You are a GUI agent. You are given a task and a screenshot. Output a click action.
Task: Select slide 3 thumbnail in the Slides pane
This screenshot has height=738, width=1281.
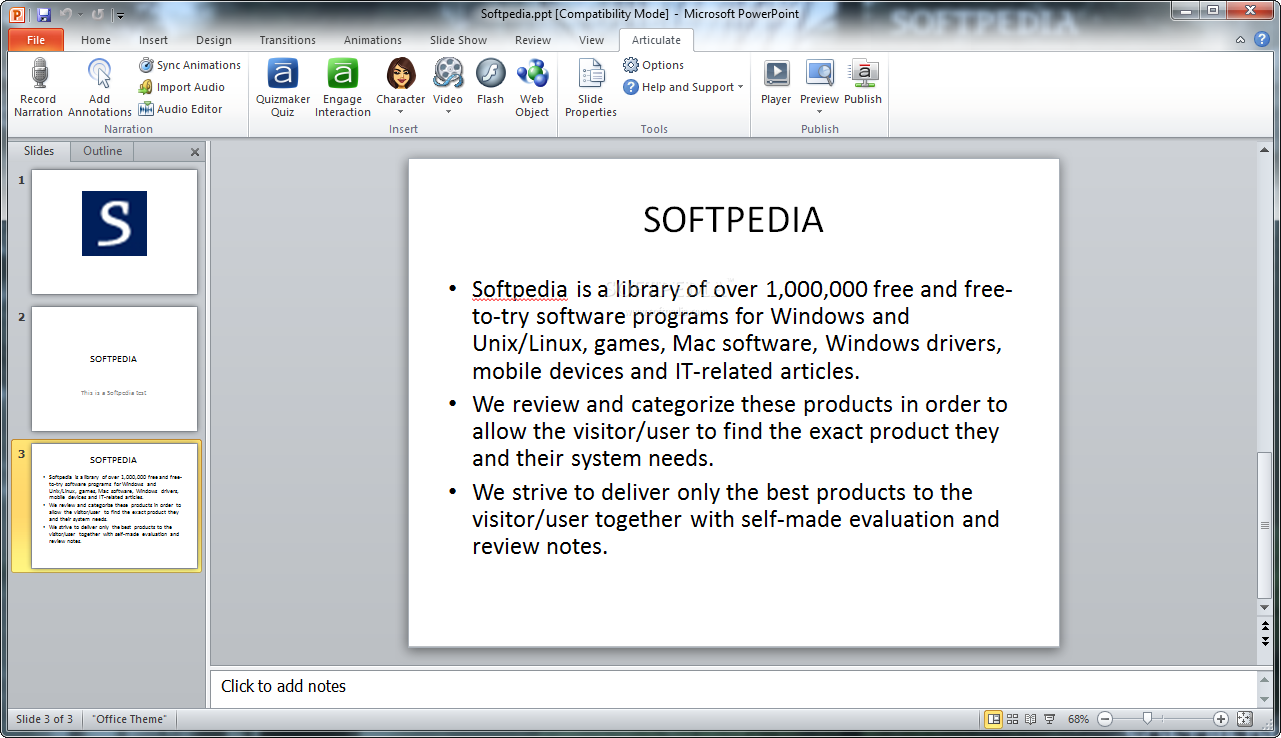(114, 506)
